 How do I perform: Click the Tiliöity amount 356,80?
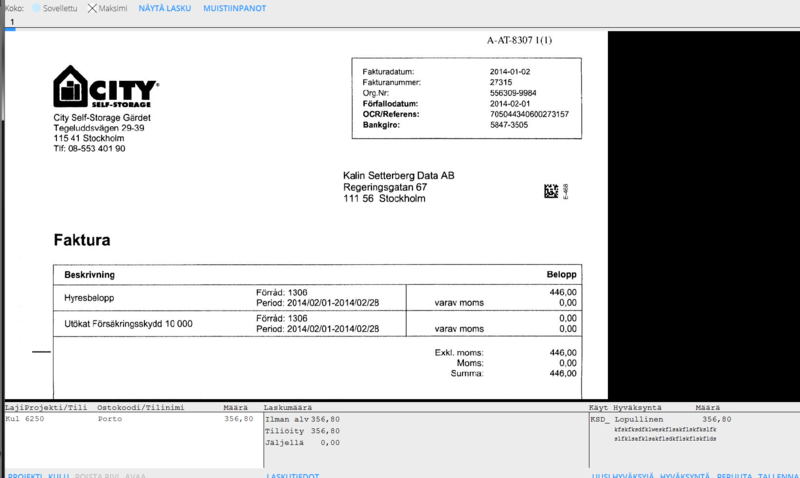tap(325, 431)
